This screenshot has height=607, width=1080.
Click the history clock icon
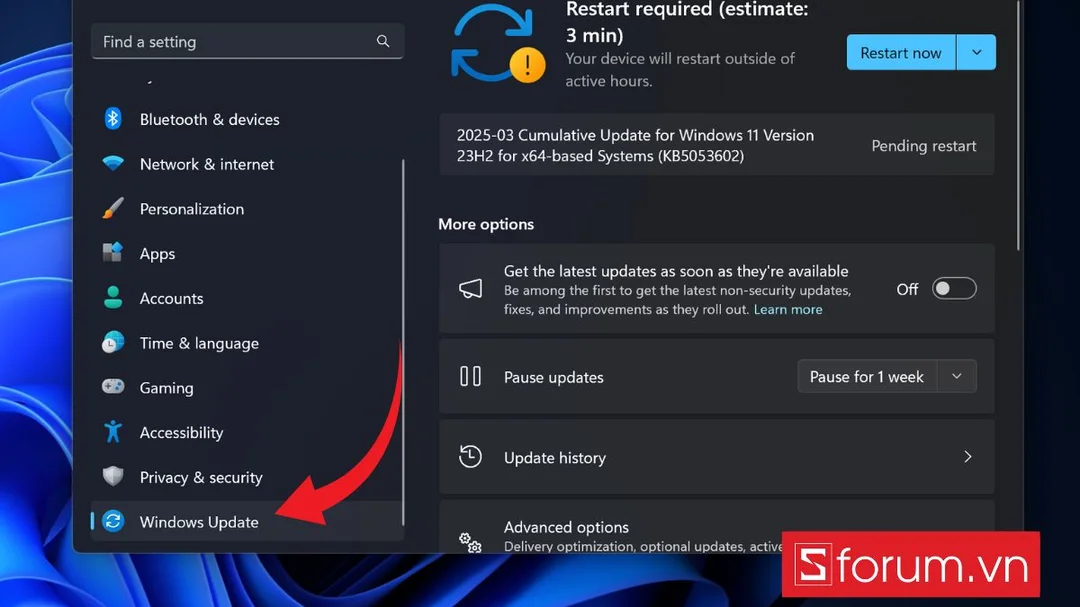point(470,456)
